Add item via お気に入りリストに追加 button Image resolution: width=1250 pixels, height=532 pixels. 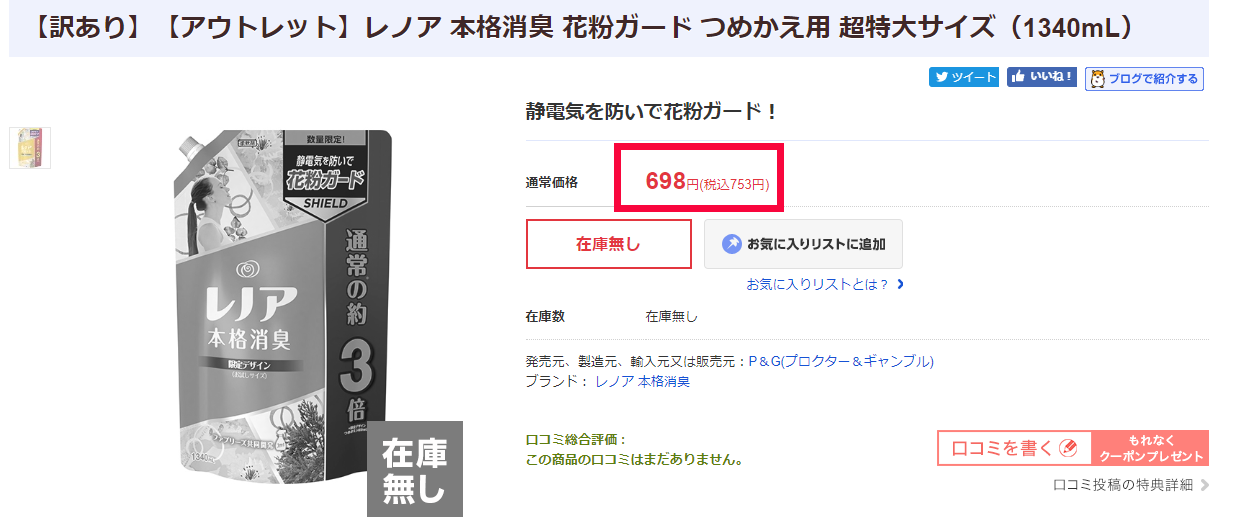pos(803,244)
